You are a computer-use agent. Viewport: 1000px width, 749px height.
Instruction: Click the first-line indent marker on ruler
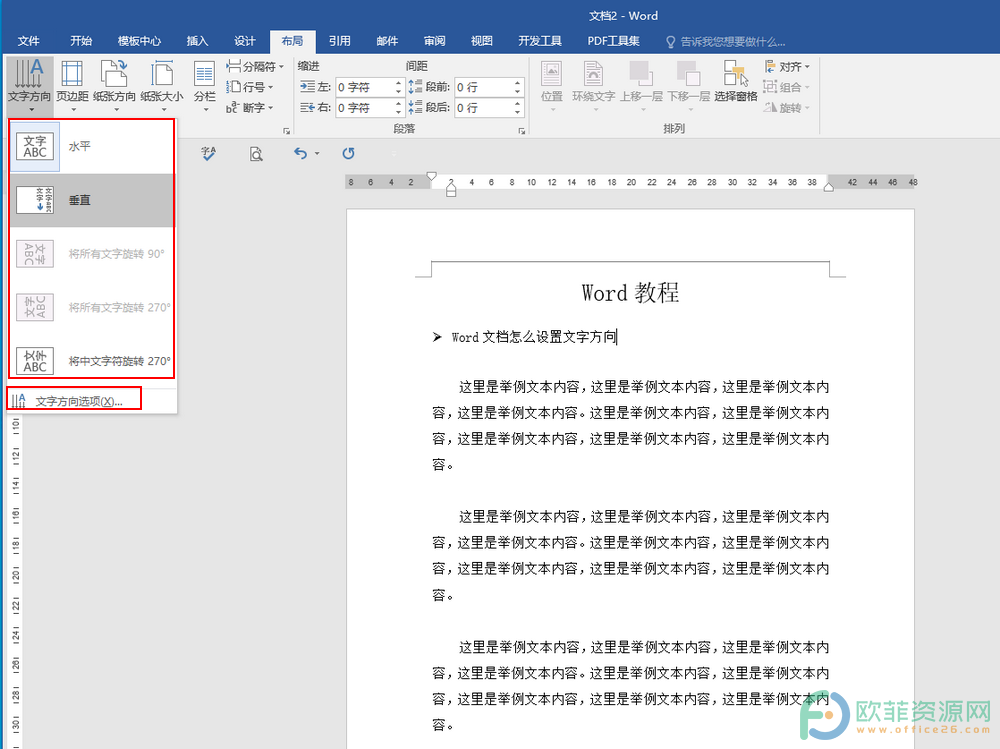432,176
